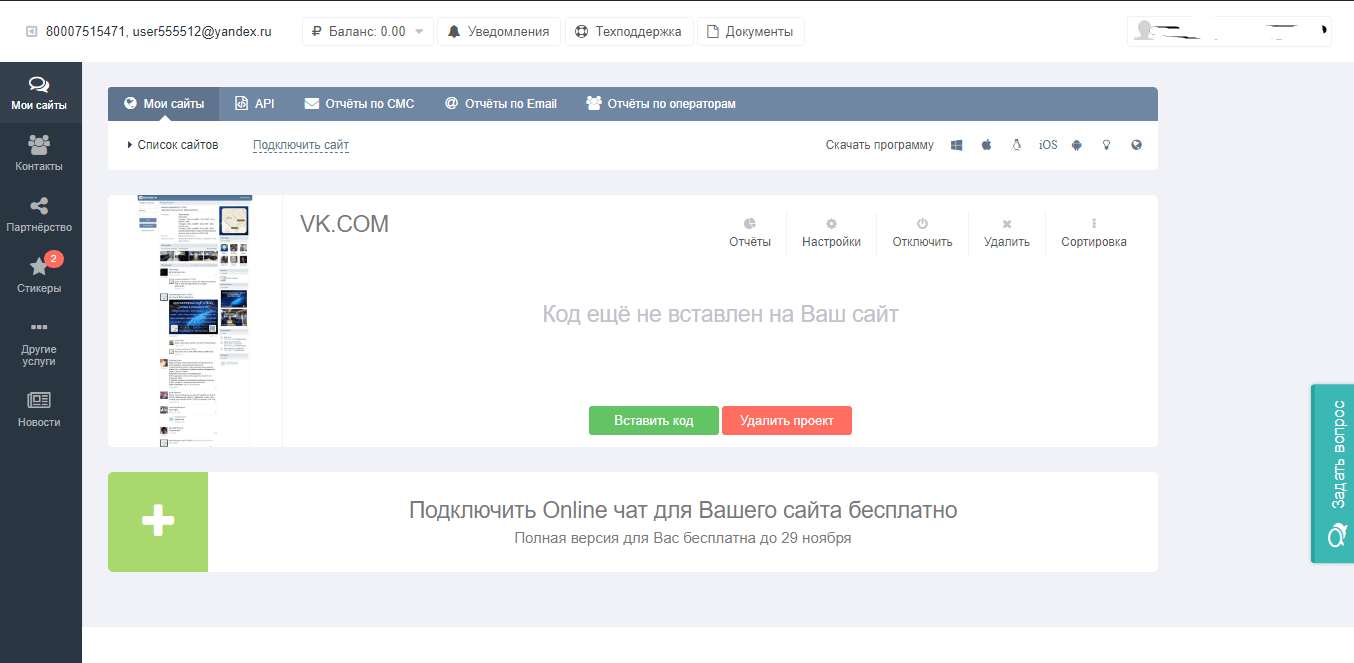Screen dimensions: 1354x663
Task: Open Стикеры in the left sidebar
Action: click(39, 275)
